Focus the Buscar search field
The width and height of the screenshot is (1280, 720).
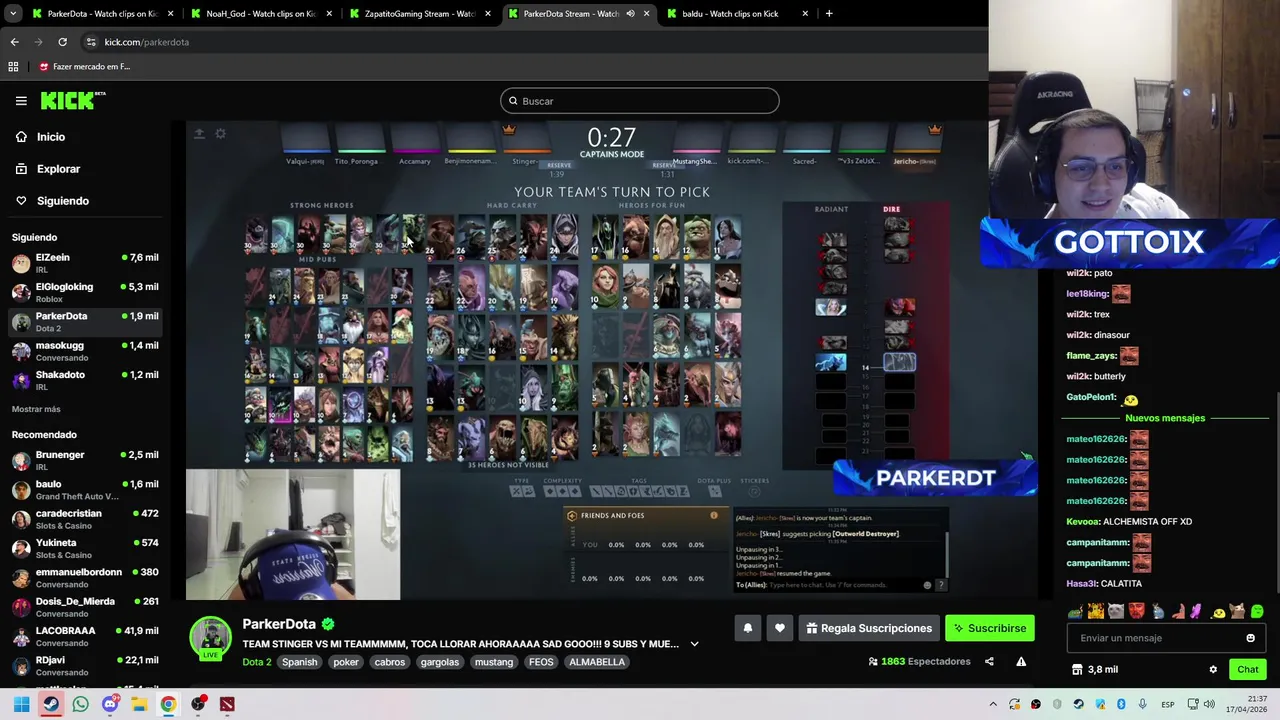click(640, 101)
